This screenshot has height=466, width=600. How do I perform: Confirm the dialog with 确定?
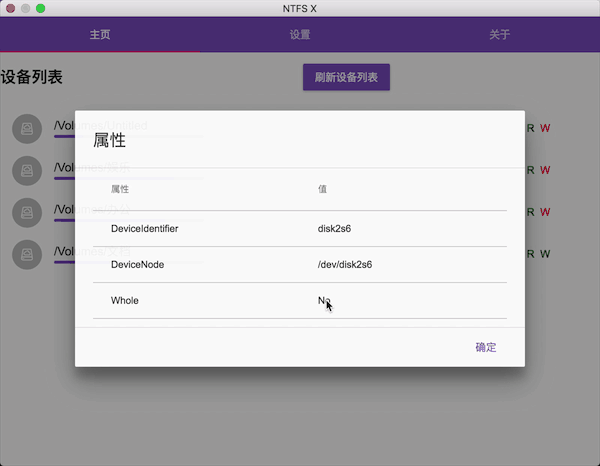pos(486,347)
